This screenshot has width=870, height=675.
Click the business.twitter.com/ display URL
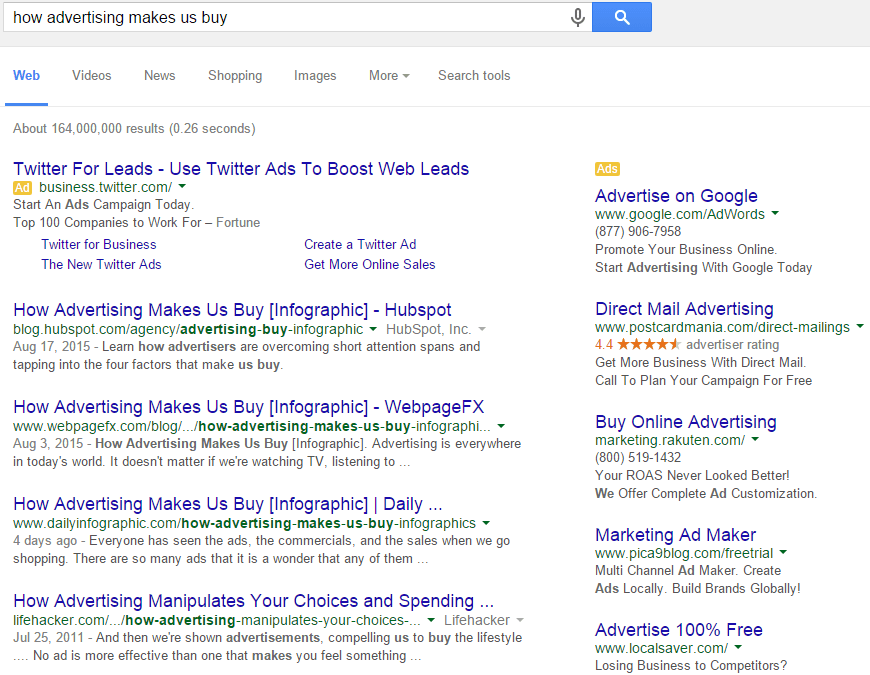(x=105, y=187)
